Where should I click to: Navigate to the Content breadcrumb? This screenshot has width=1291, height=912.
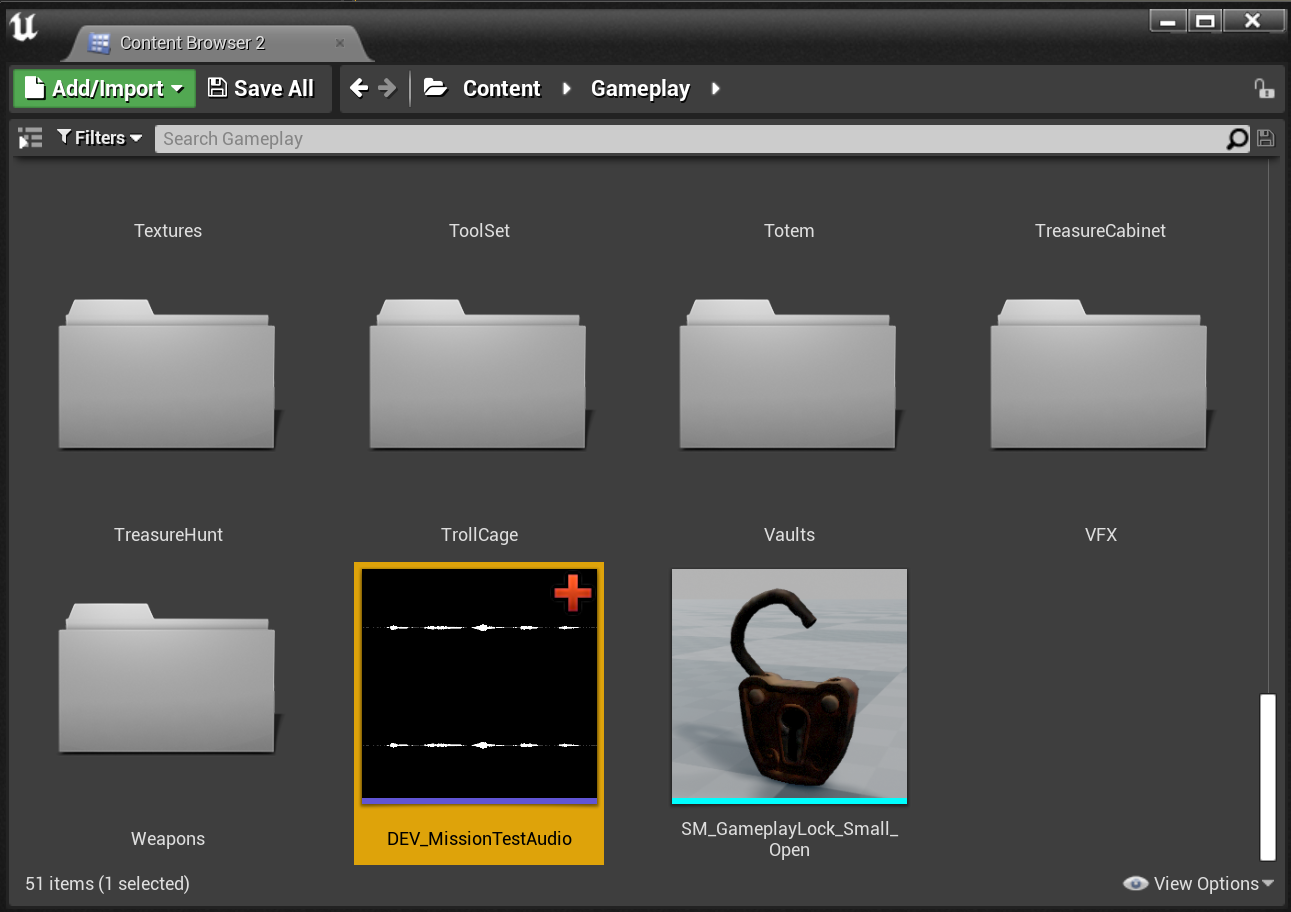coord(501,88)
